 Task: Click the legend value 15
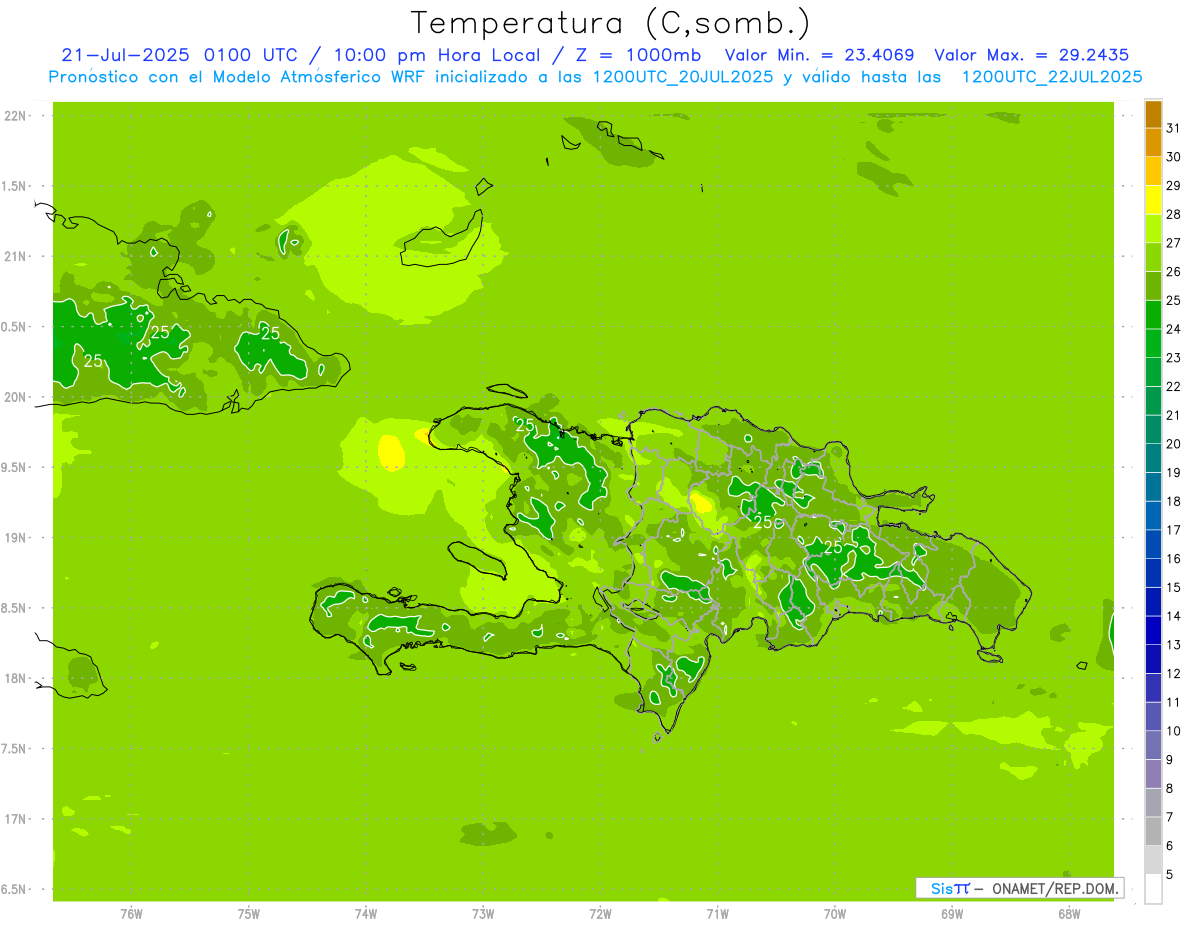coord(1173,588)
